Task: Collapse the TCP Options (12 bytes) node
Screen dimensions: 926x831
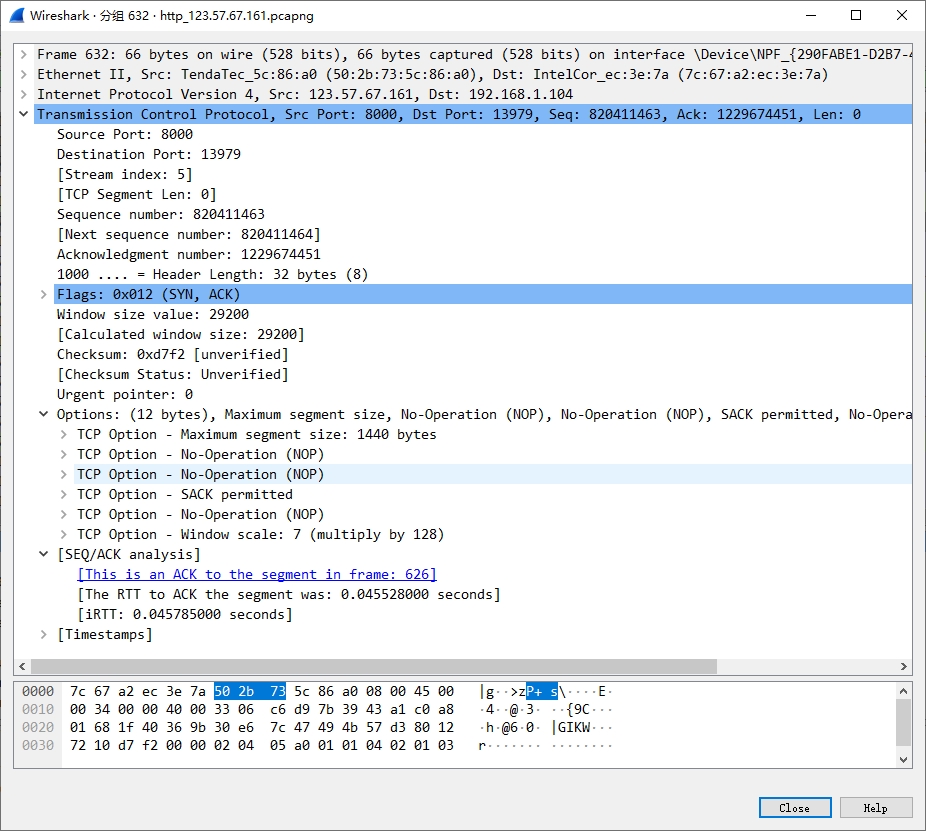Action: pyautogui.click(x=43, y=414)
